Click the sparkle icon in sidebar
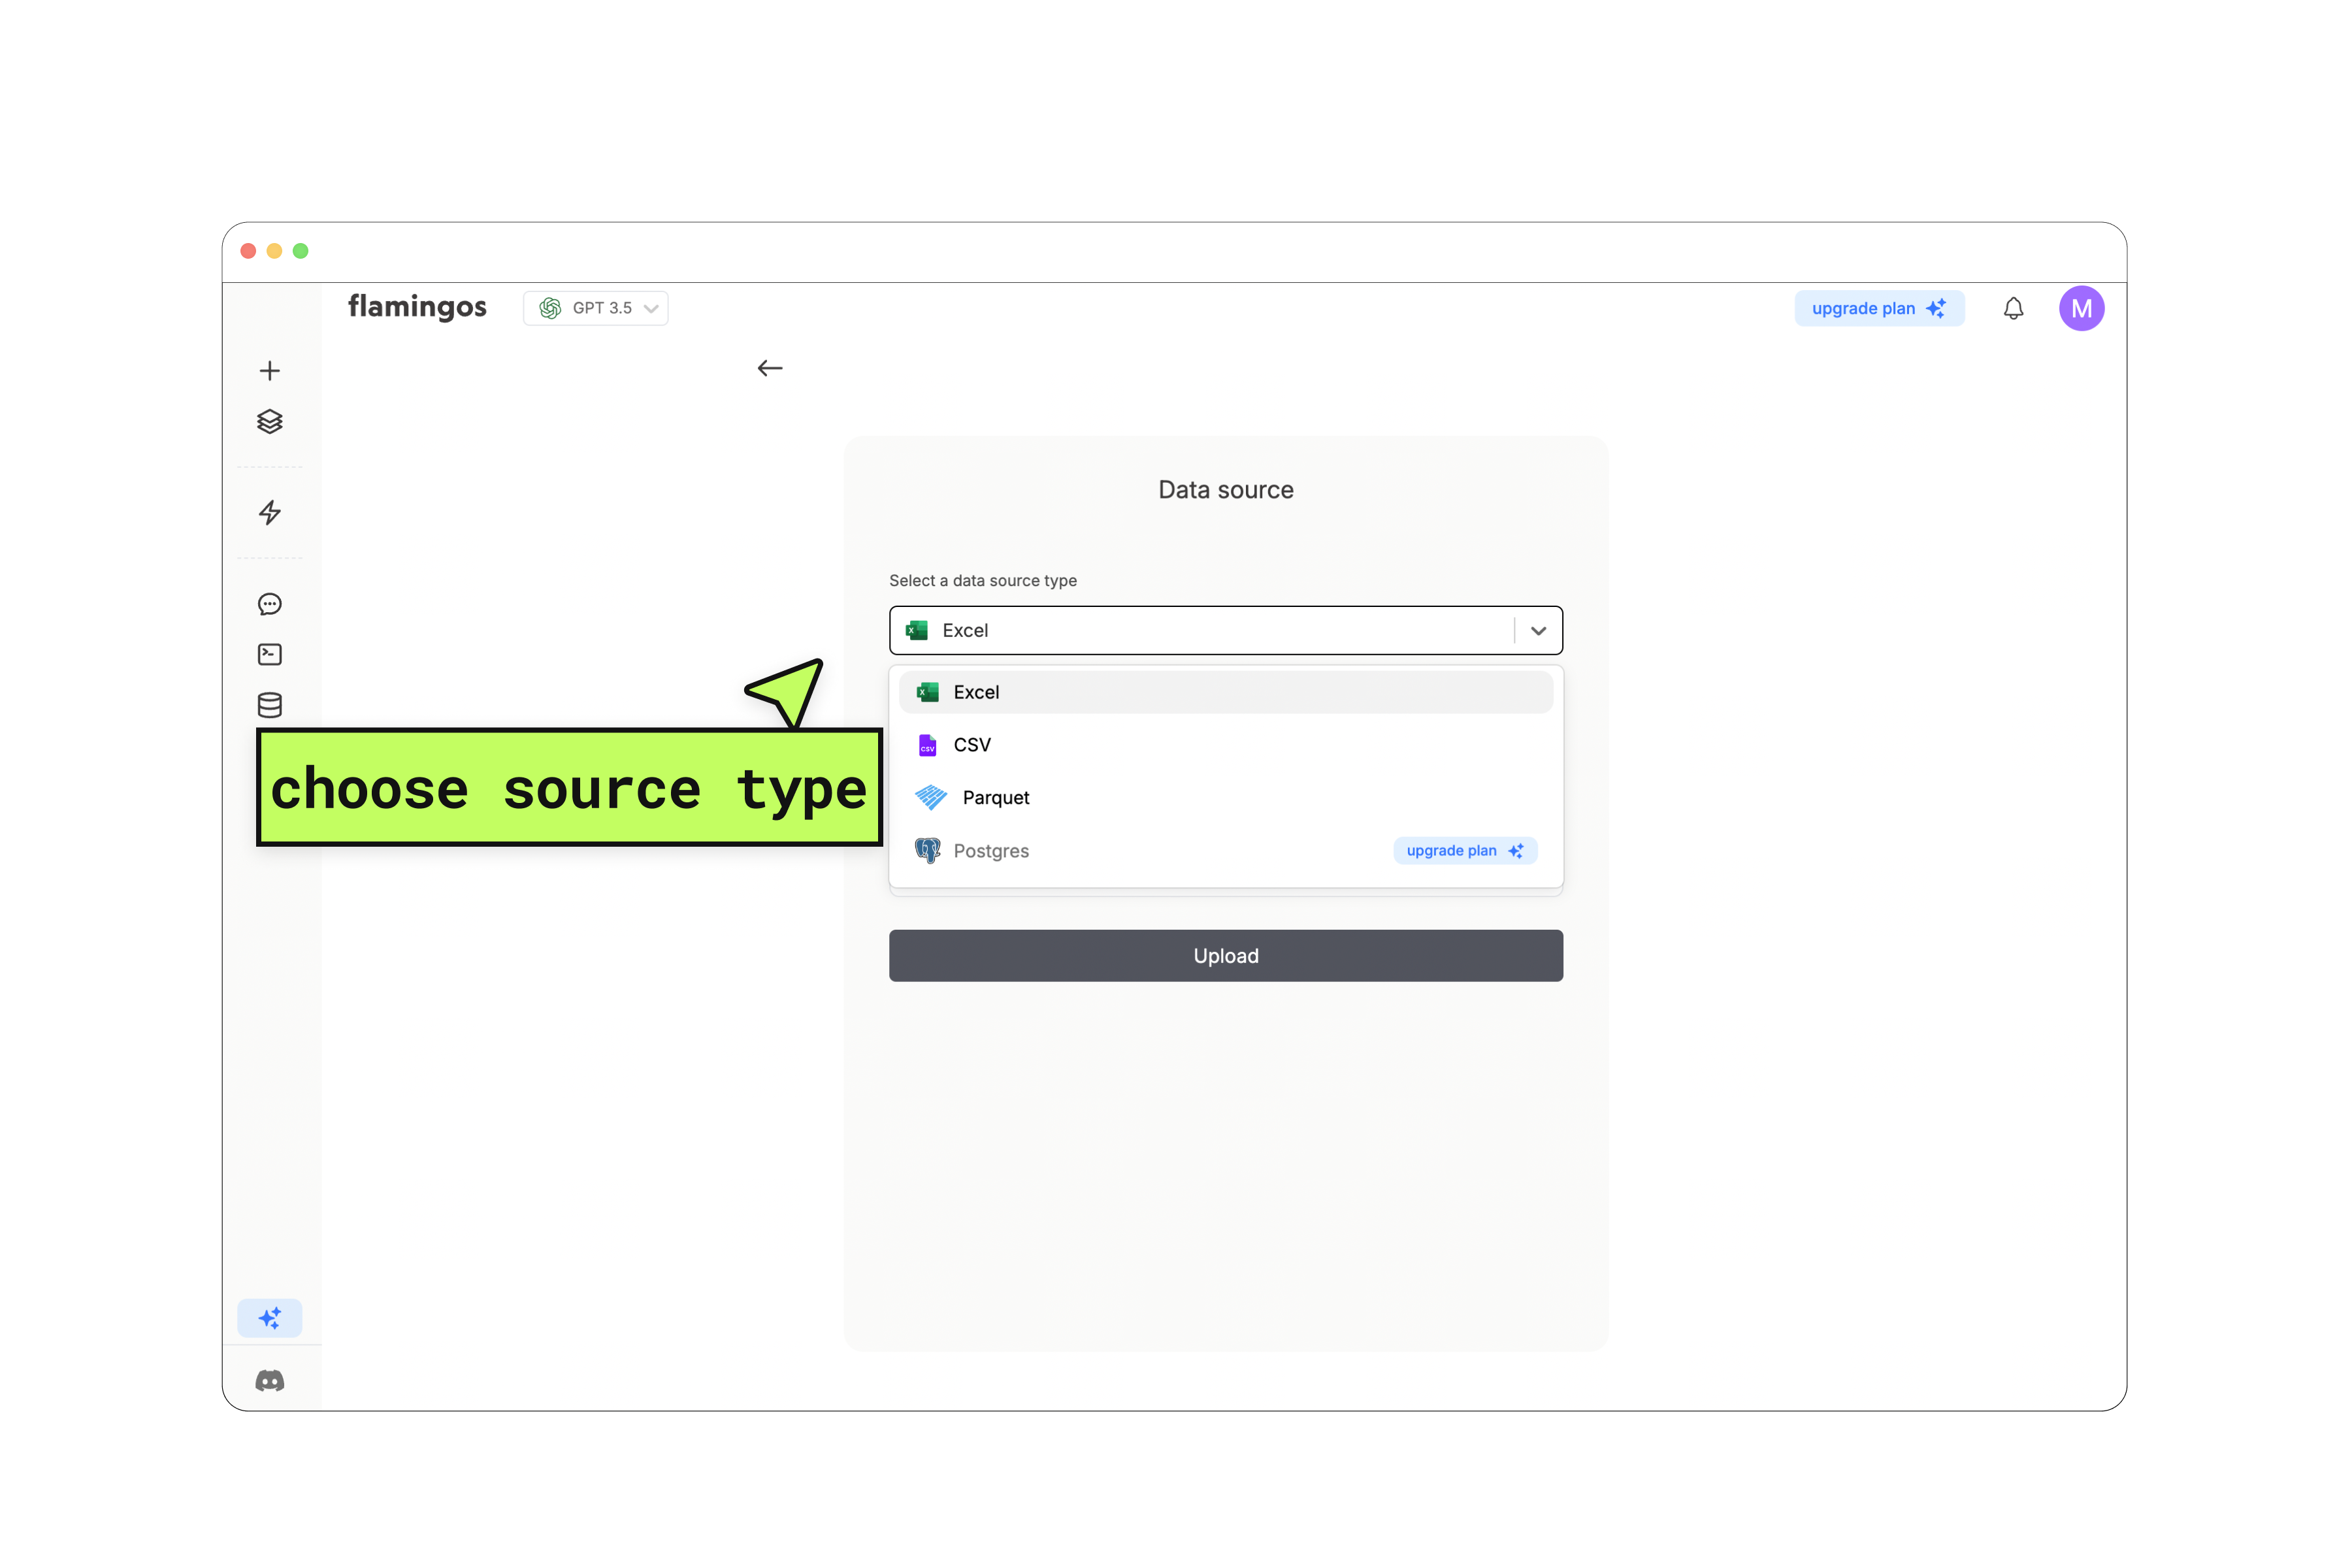This screenshot has width=2352, height=1568. [270, 1318]
